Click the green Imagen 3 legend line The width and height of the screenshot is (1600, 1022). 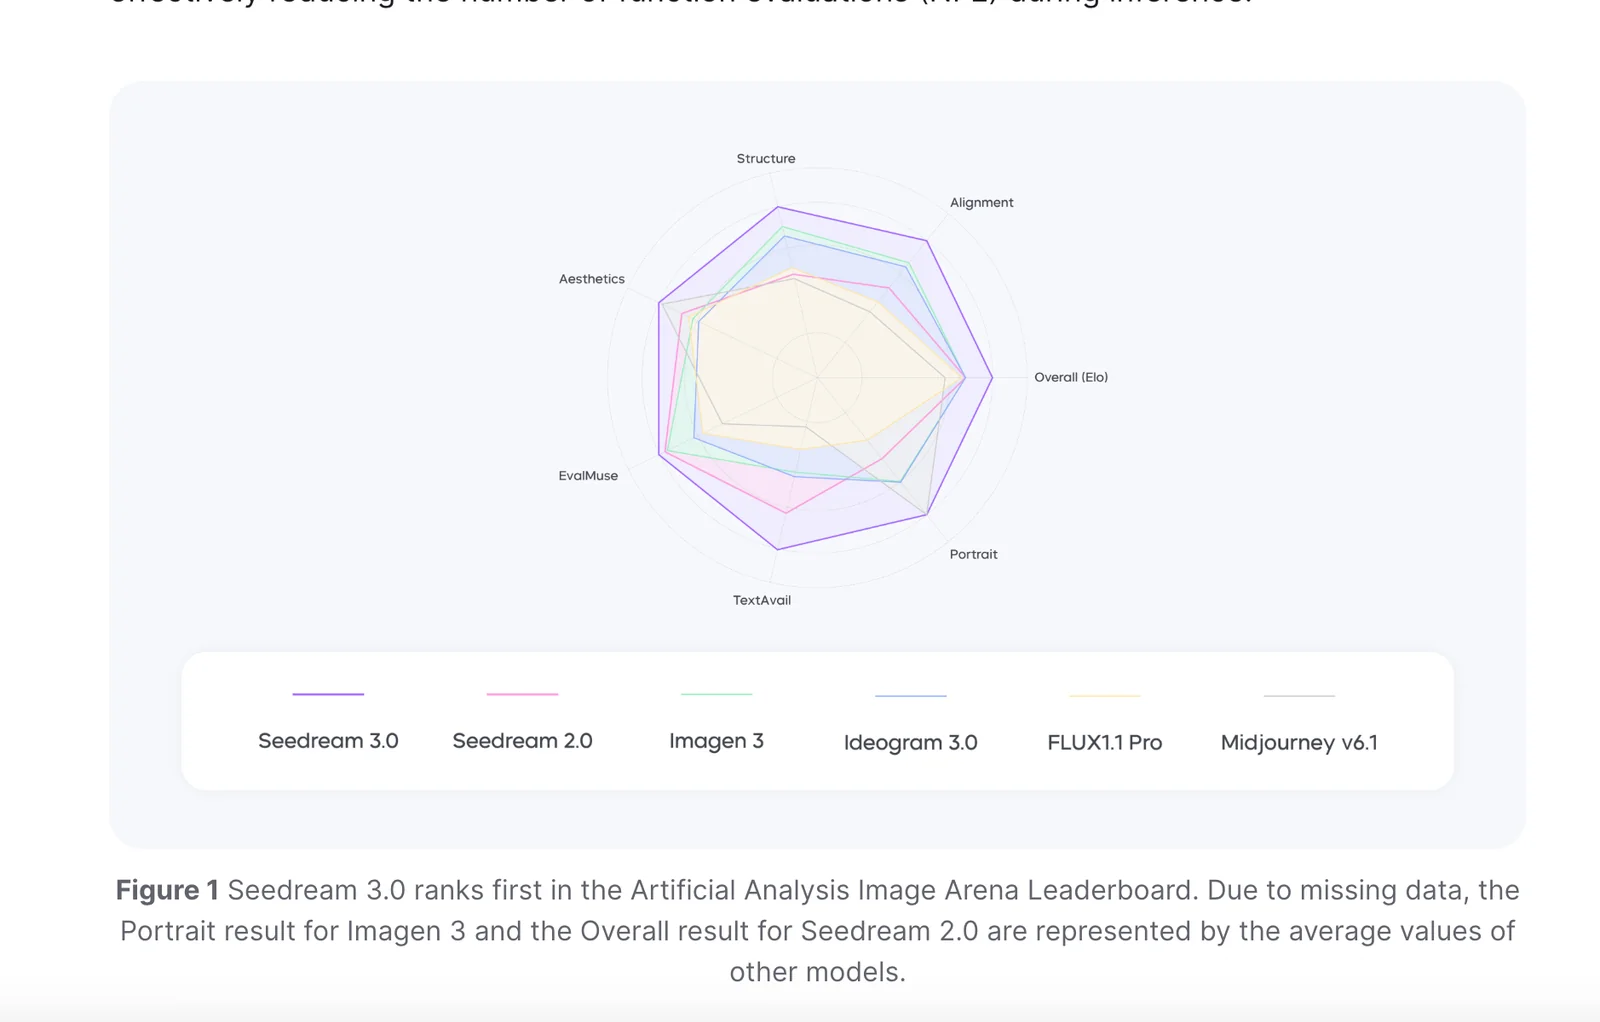coord(716,693)
